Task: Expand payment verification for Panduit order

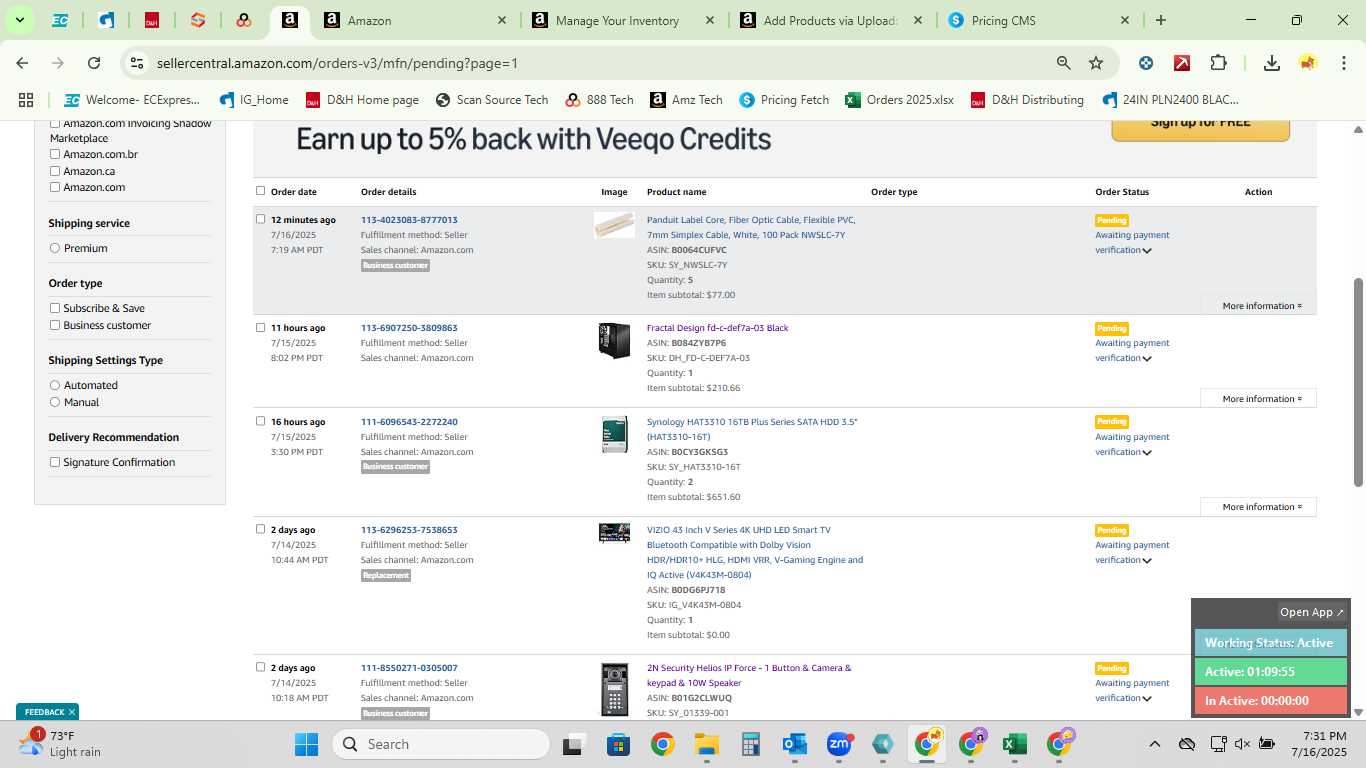Action: 1147,250
